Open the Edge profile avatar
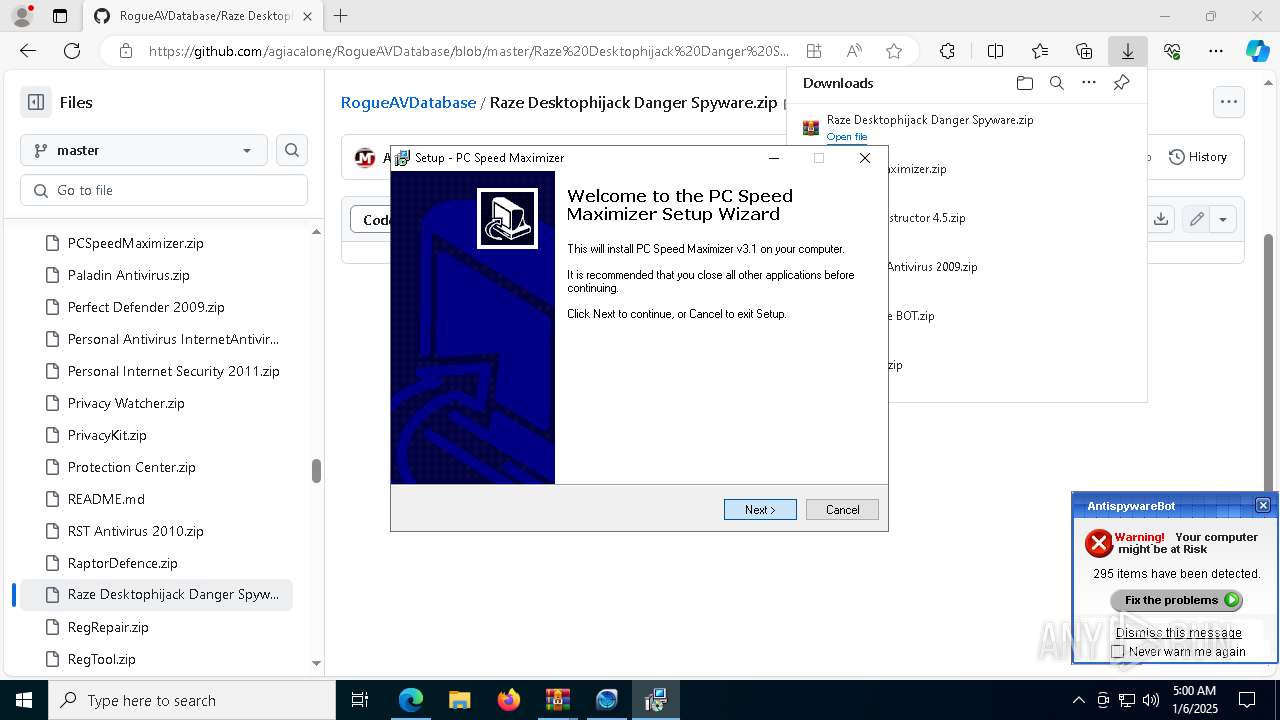Image resolution: width=1280 pixels, height=720 pixels. click(x=22, y=16)
